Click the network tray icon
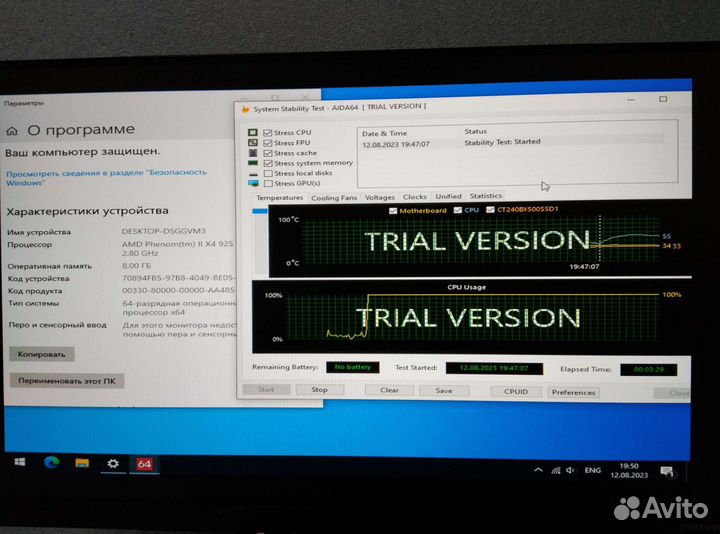 (x=555, y=469)
